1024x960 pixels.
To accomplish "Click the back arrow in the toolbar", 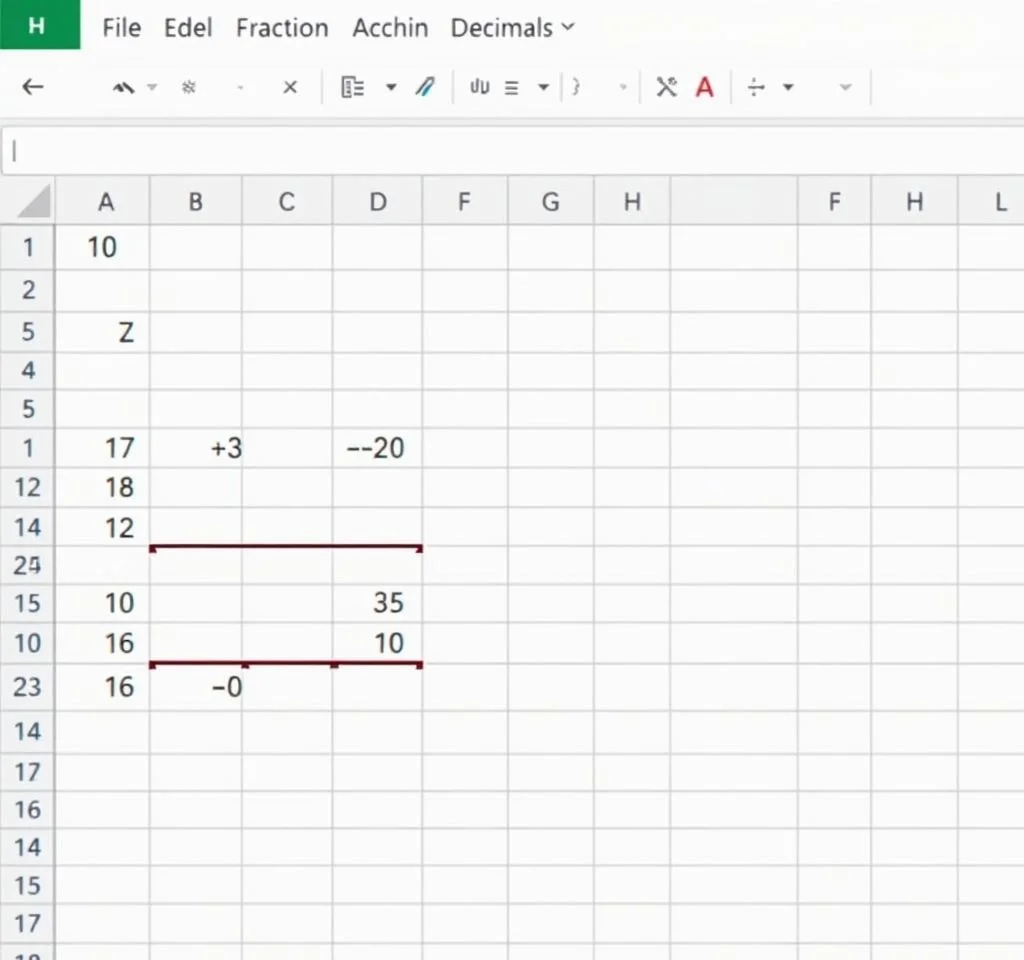I will point(33,87).
